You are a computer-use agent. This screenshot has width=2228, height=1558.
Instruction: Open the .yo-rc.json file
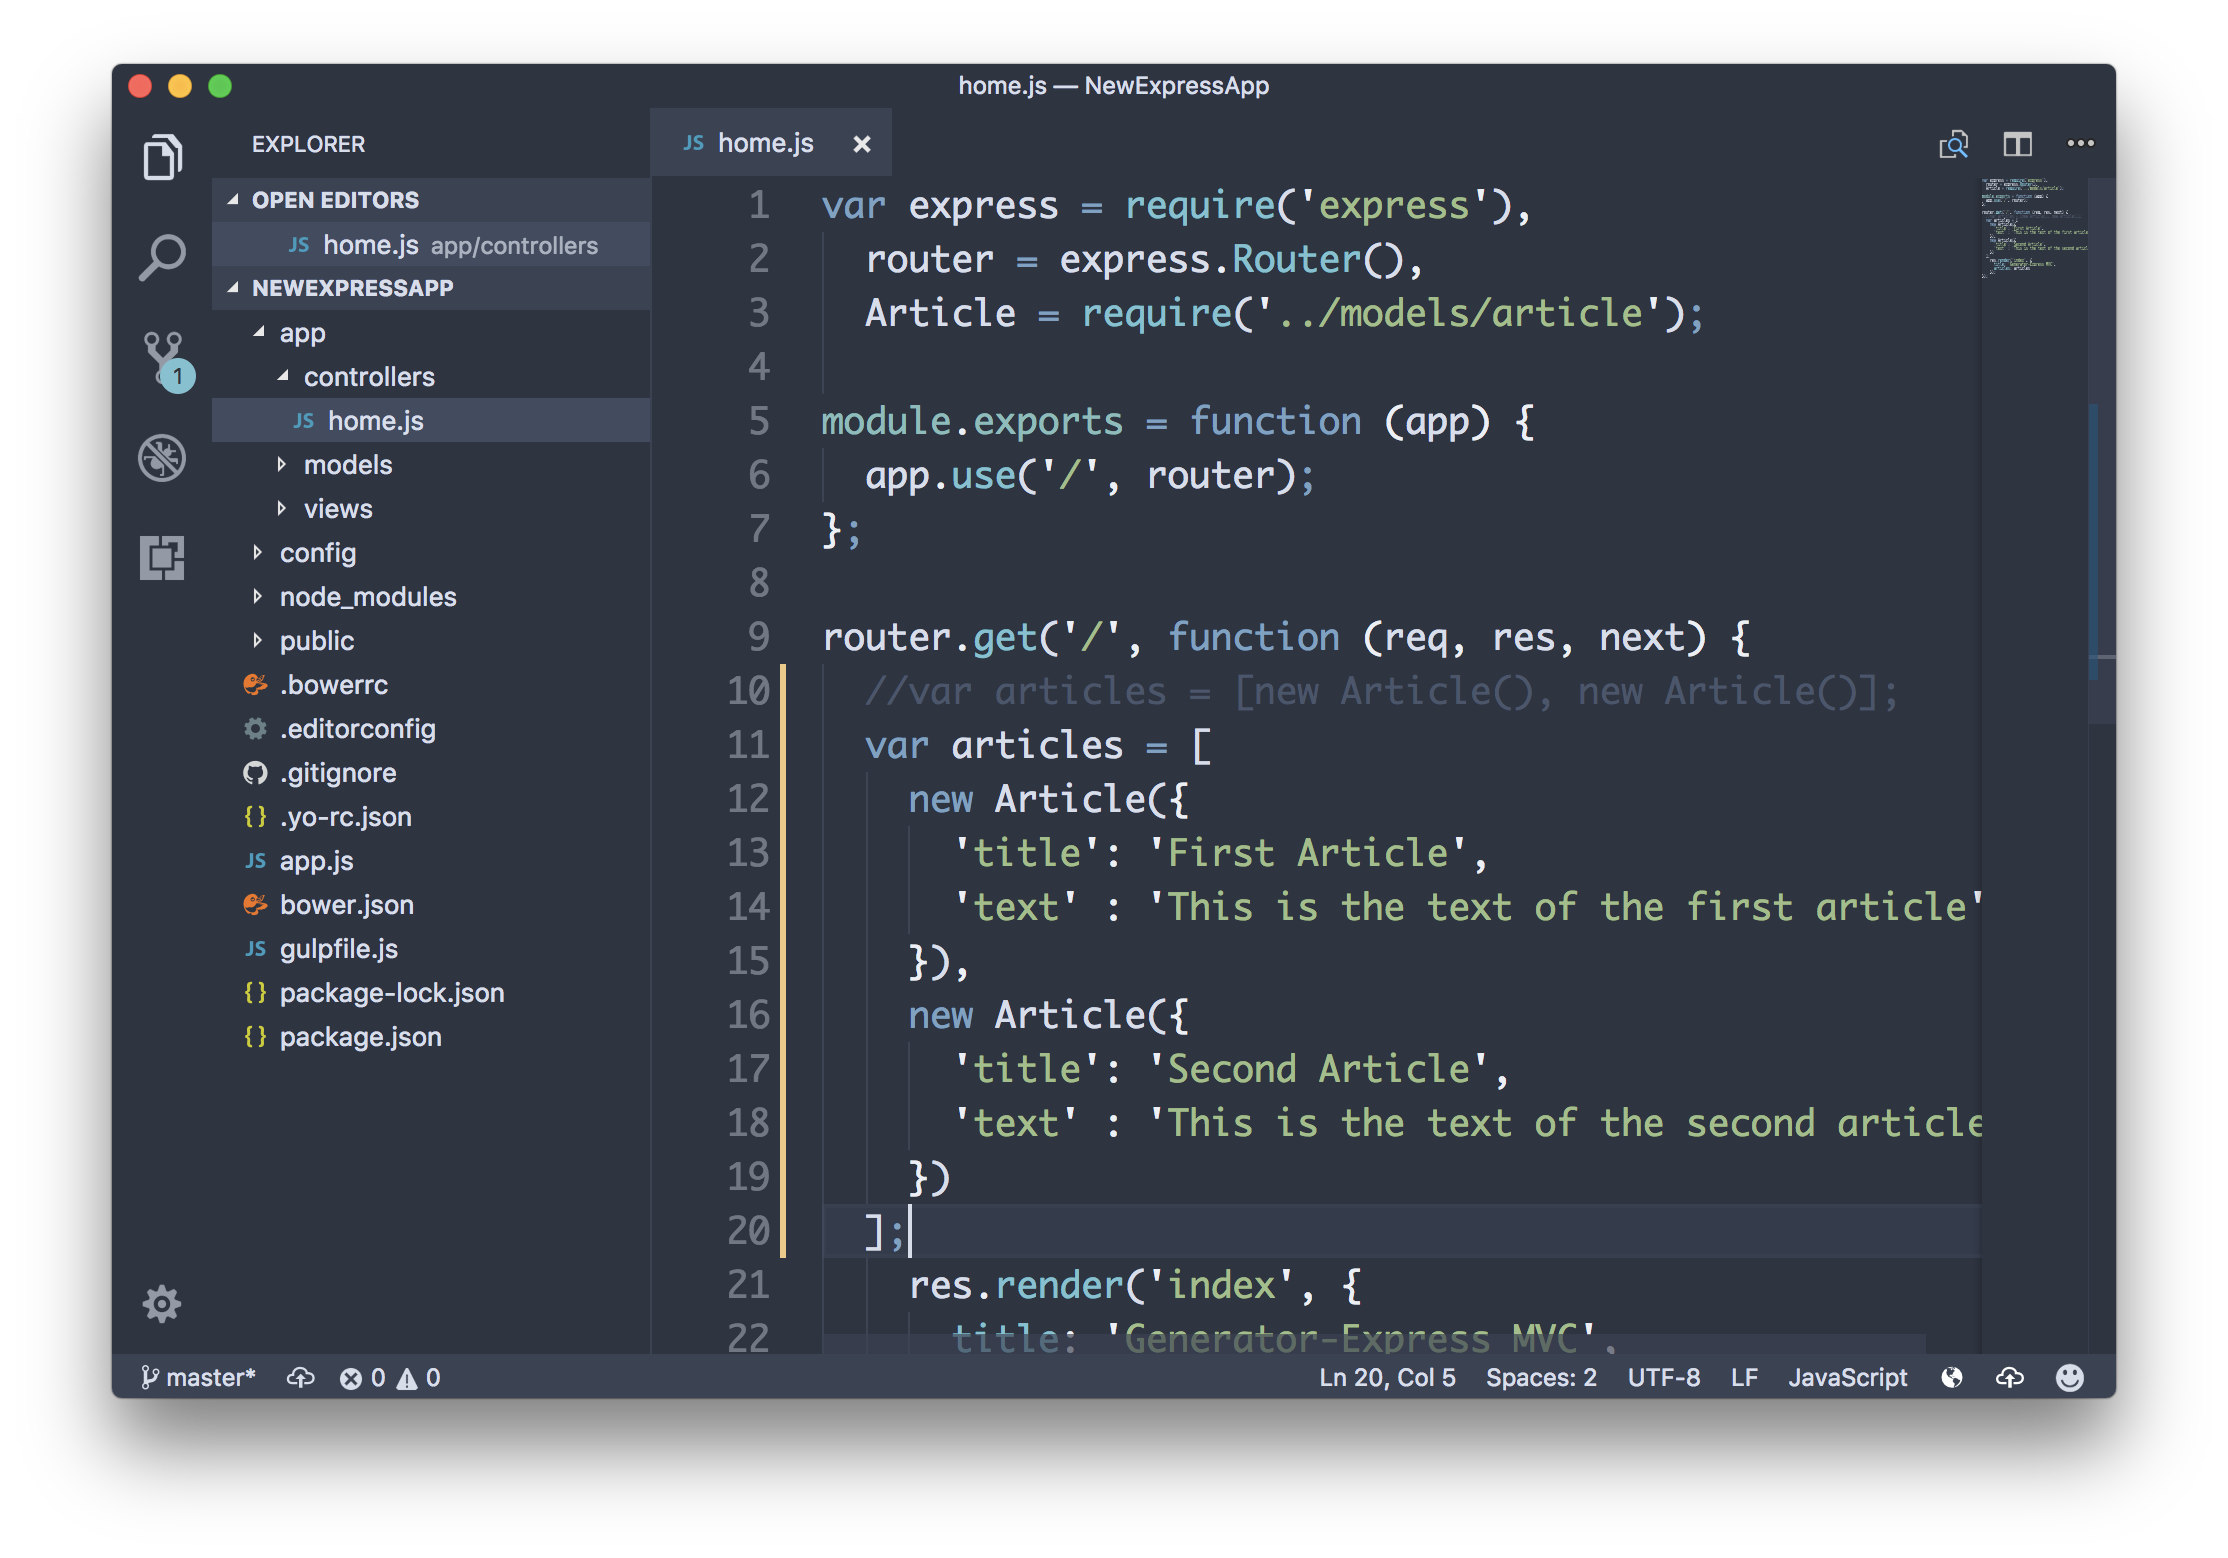click(432, 816)
